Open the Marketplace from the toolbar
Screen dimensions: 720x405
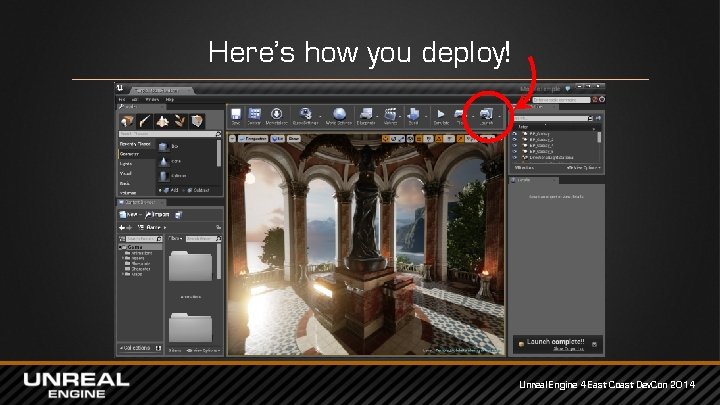point(276,116)
